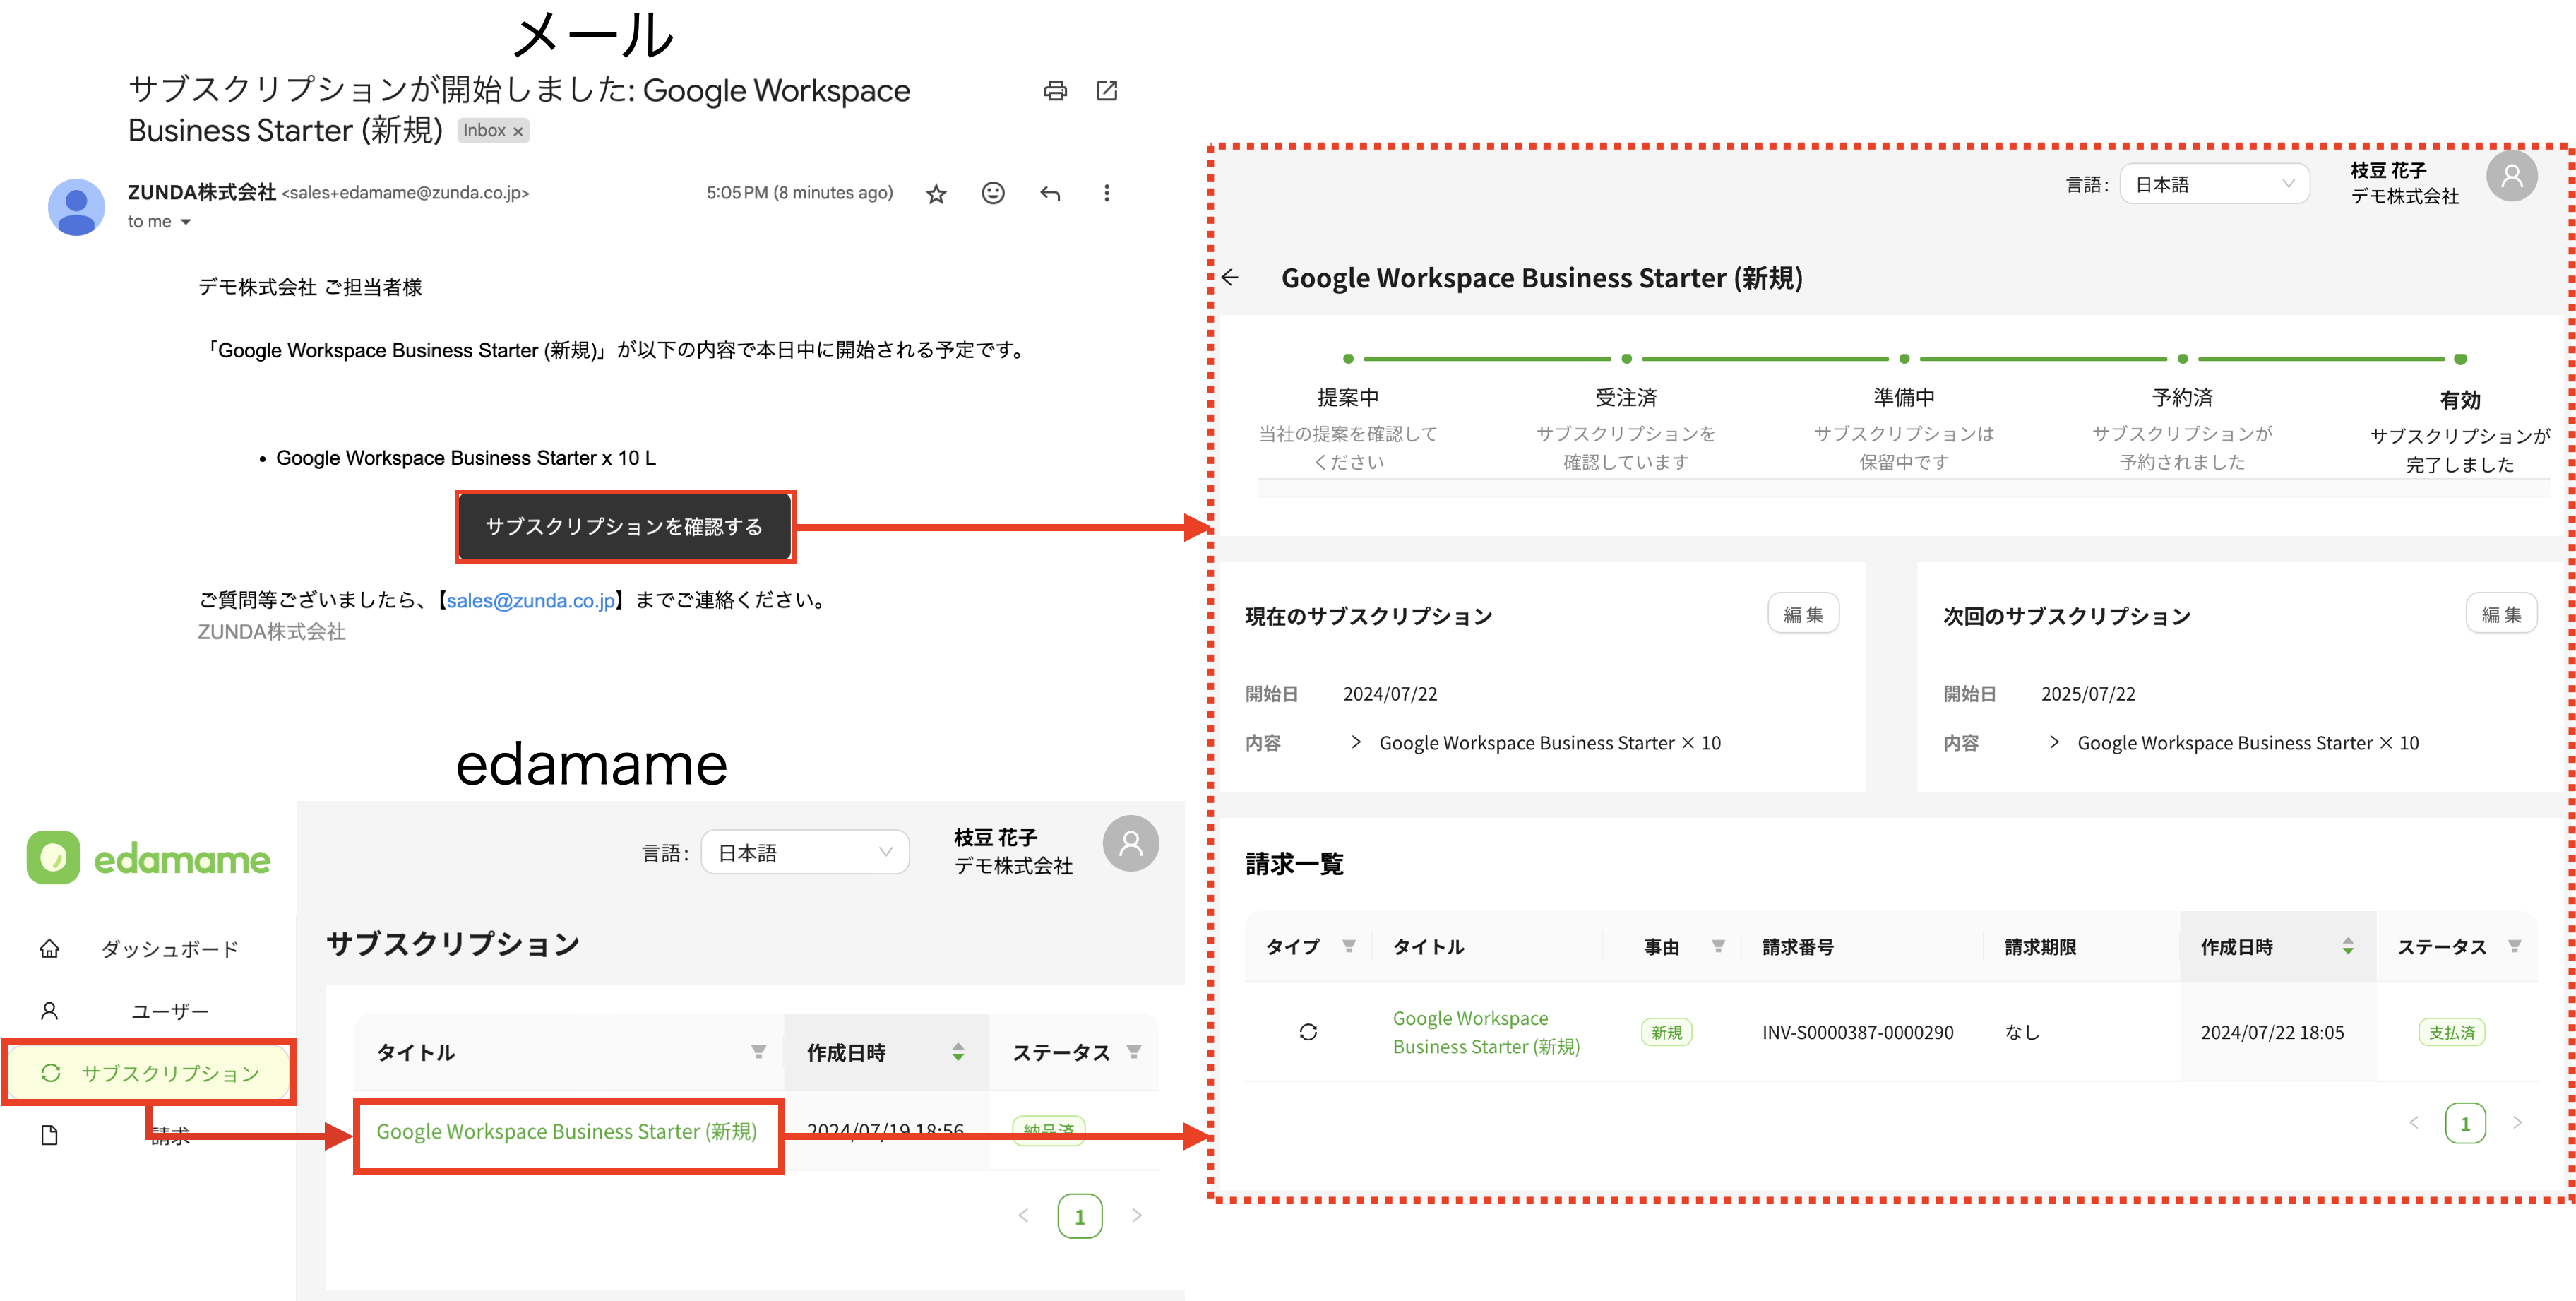Click the 2025/07/22 next start date
The image size is (2576, 1301).
coord(2088,694)
